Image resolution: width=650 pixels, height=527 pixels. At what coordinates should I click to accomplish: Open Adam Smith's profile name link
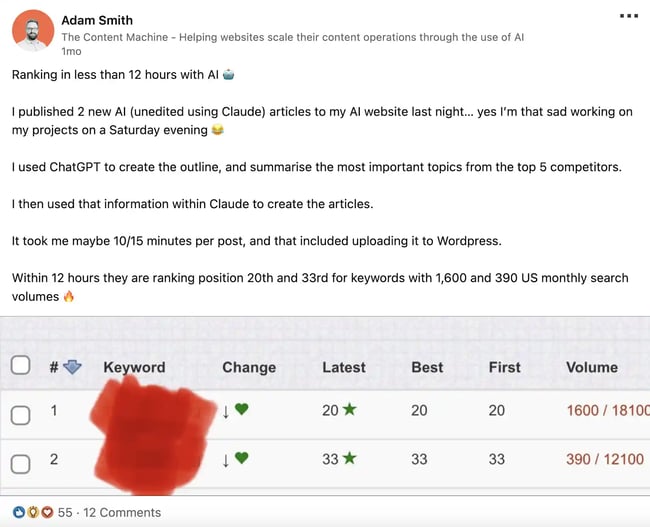[97, 20]
